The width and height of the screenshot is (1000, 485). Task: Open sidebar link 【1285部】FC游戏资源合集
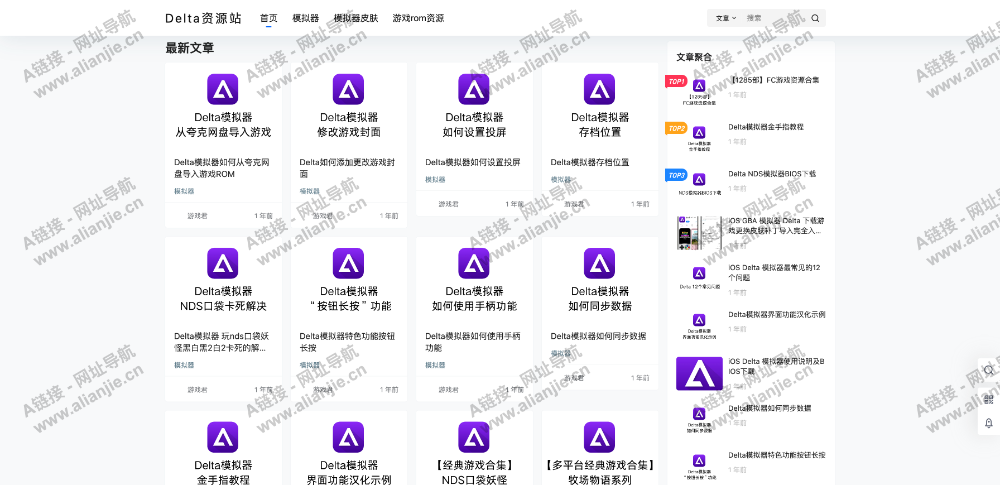coord(774,80)
